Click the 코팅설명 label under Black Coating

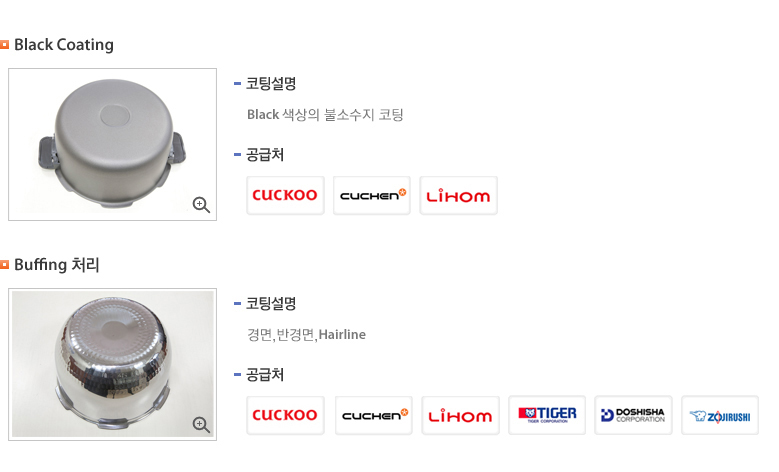point(271,84)
